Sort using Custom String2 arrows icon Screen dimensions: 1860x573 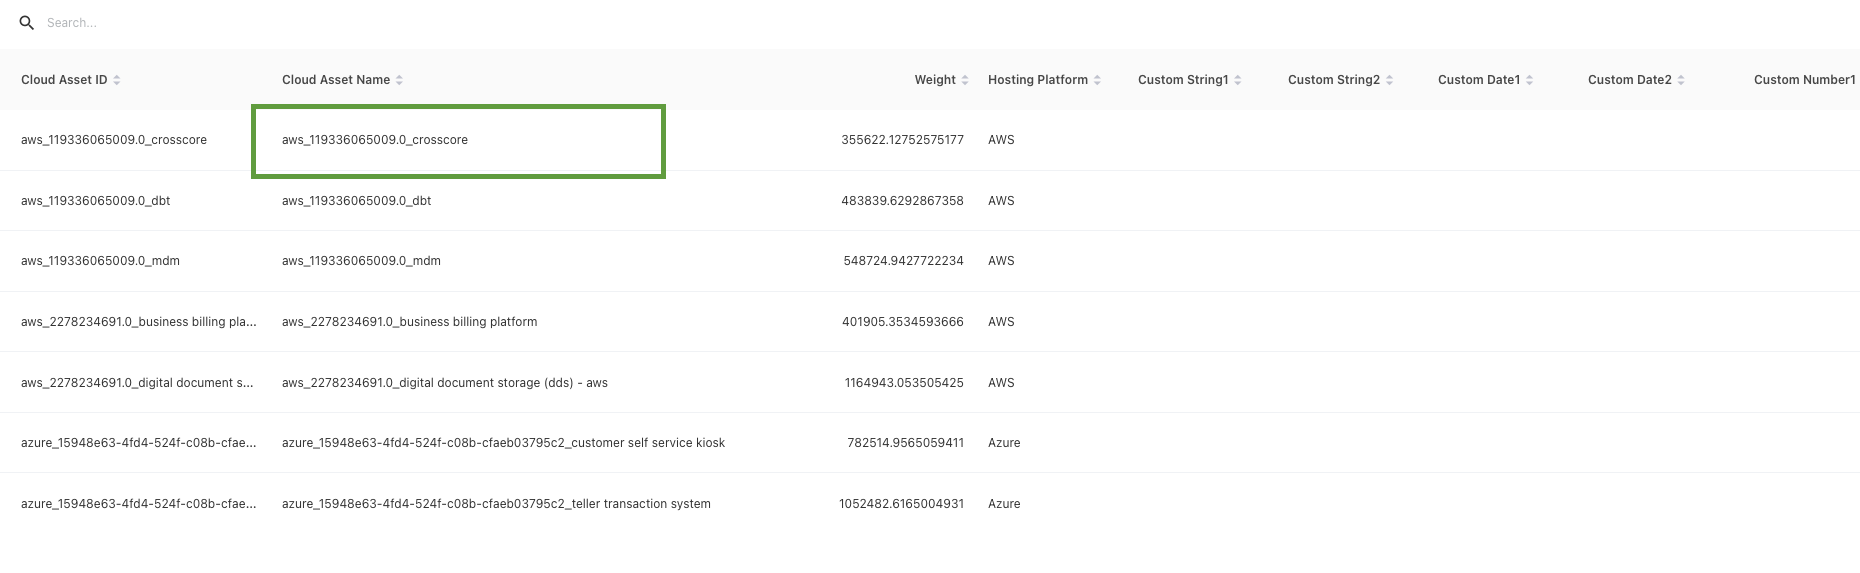tap(1390, 80)
